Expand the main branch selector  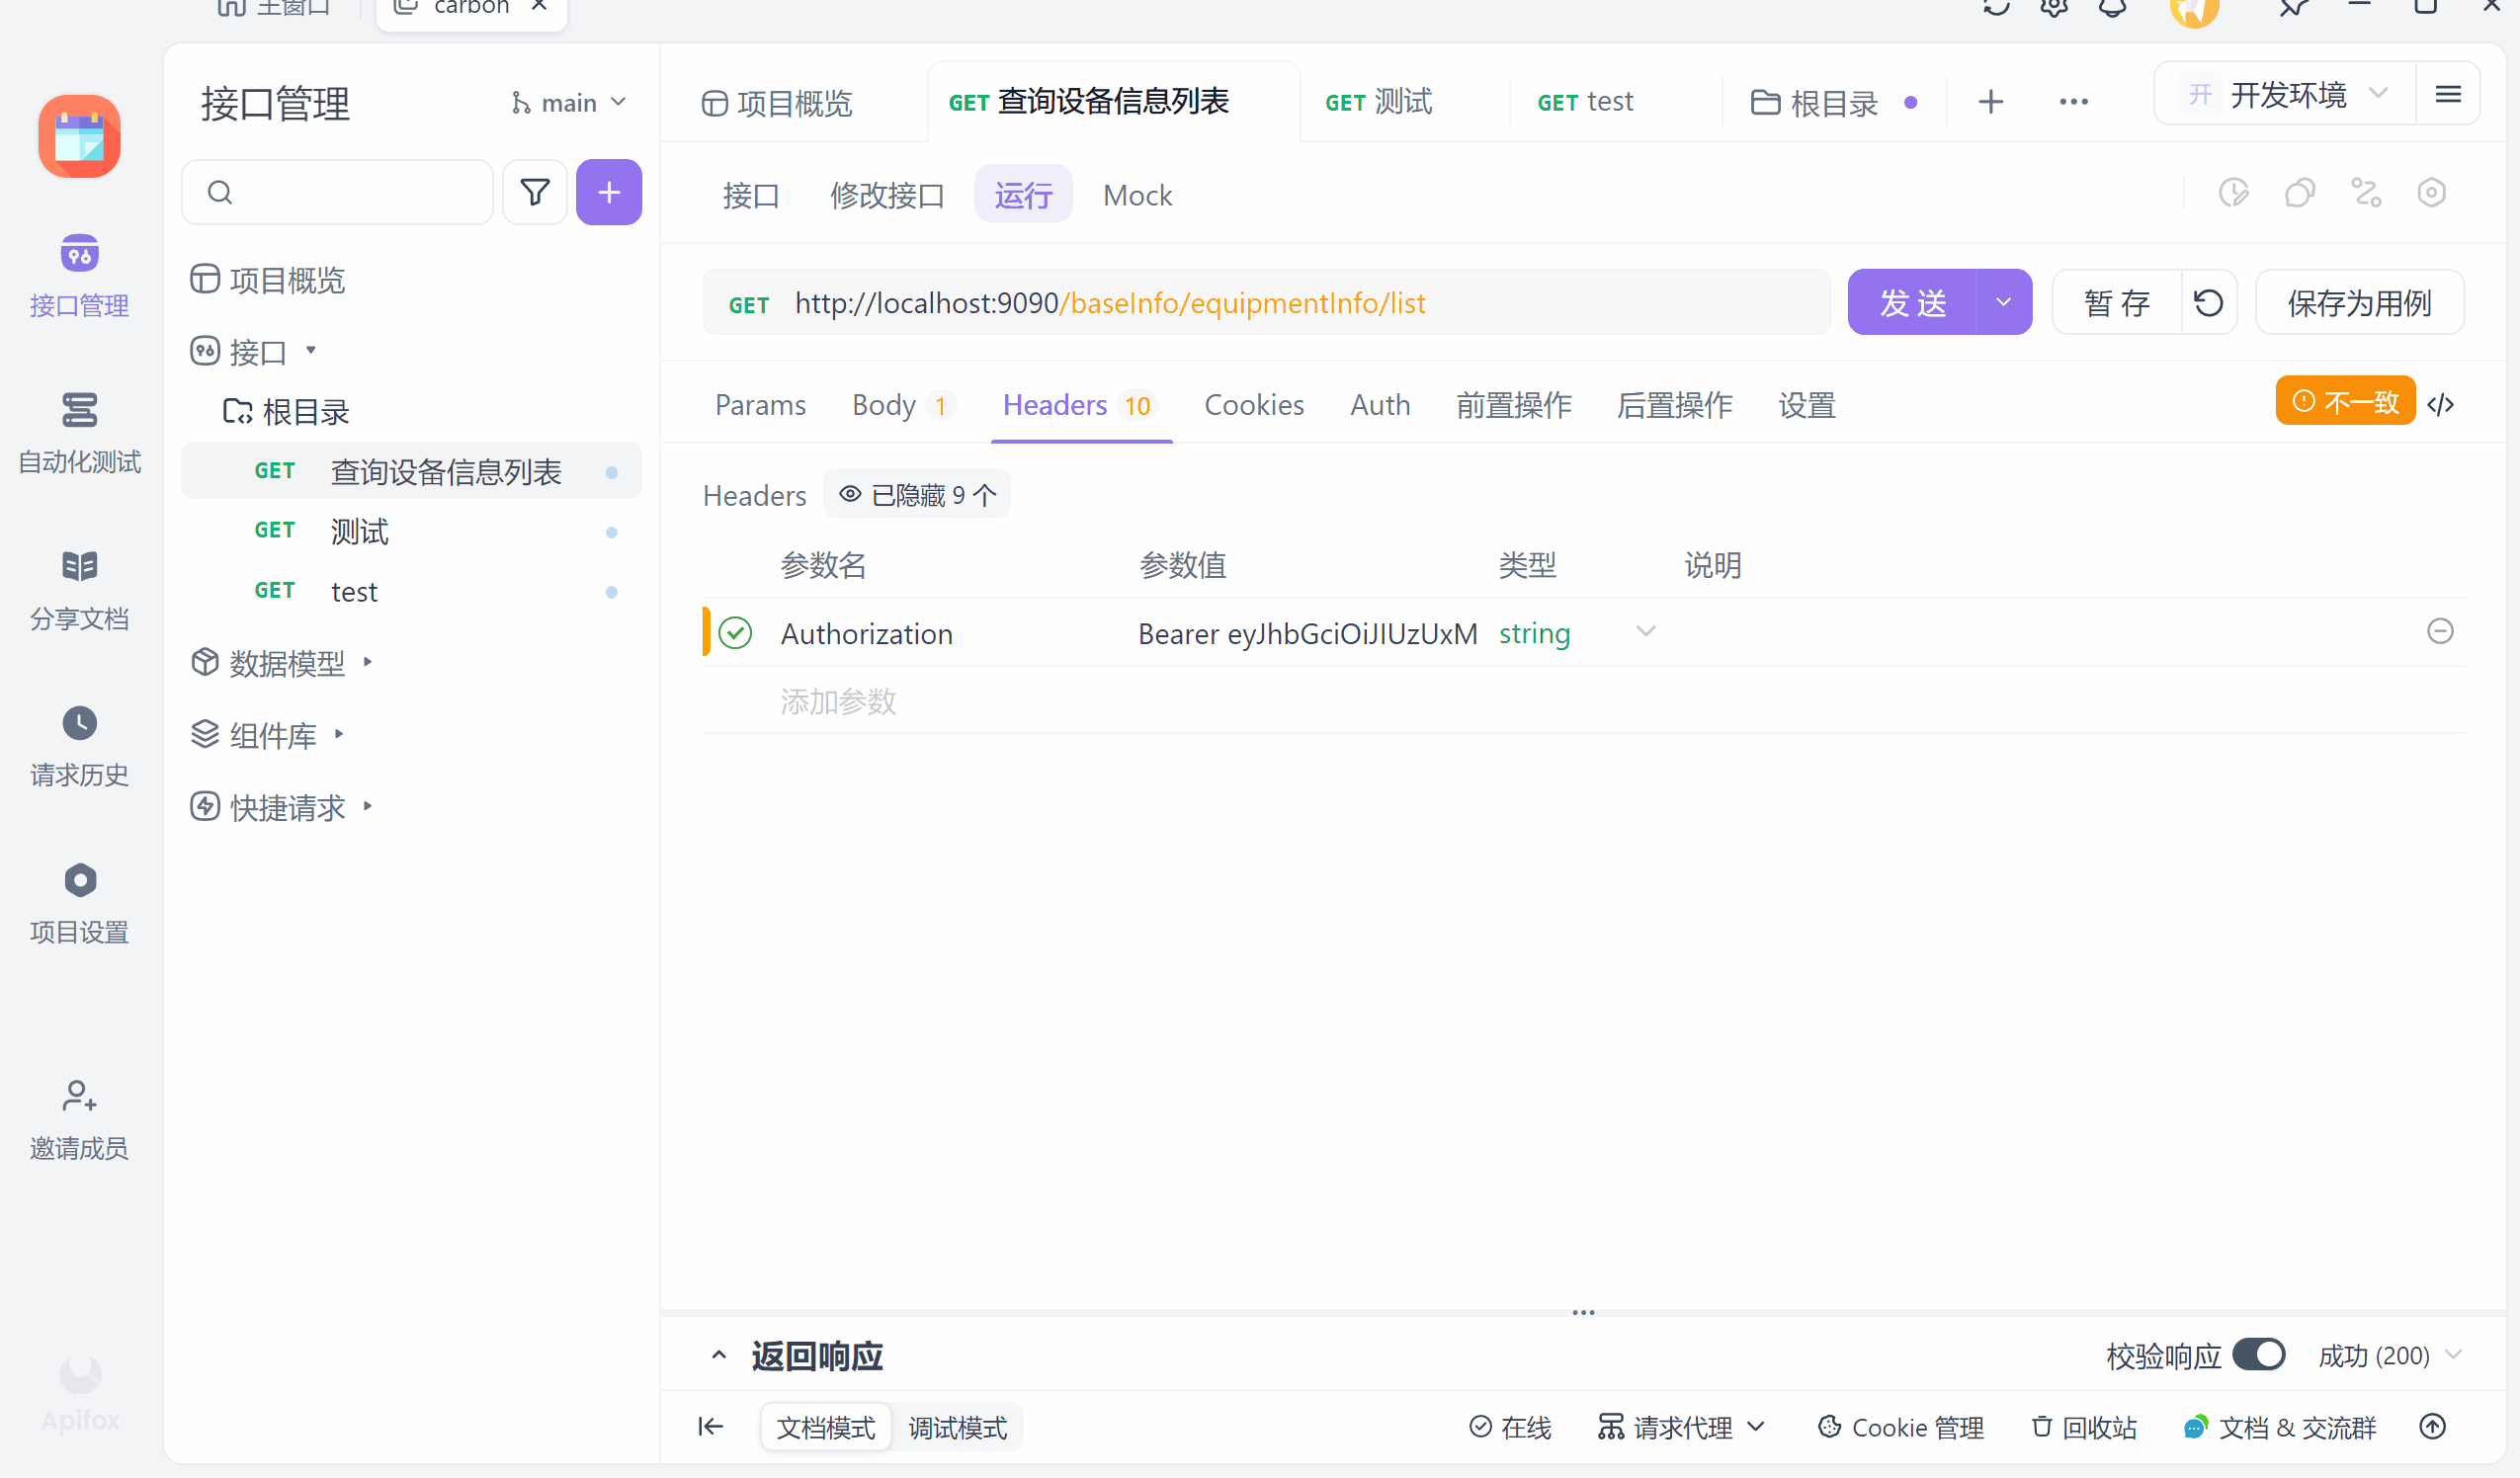tap(568, 101)
